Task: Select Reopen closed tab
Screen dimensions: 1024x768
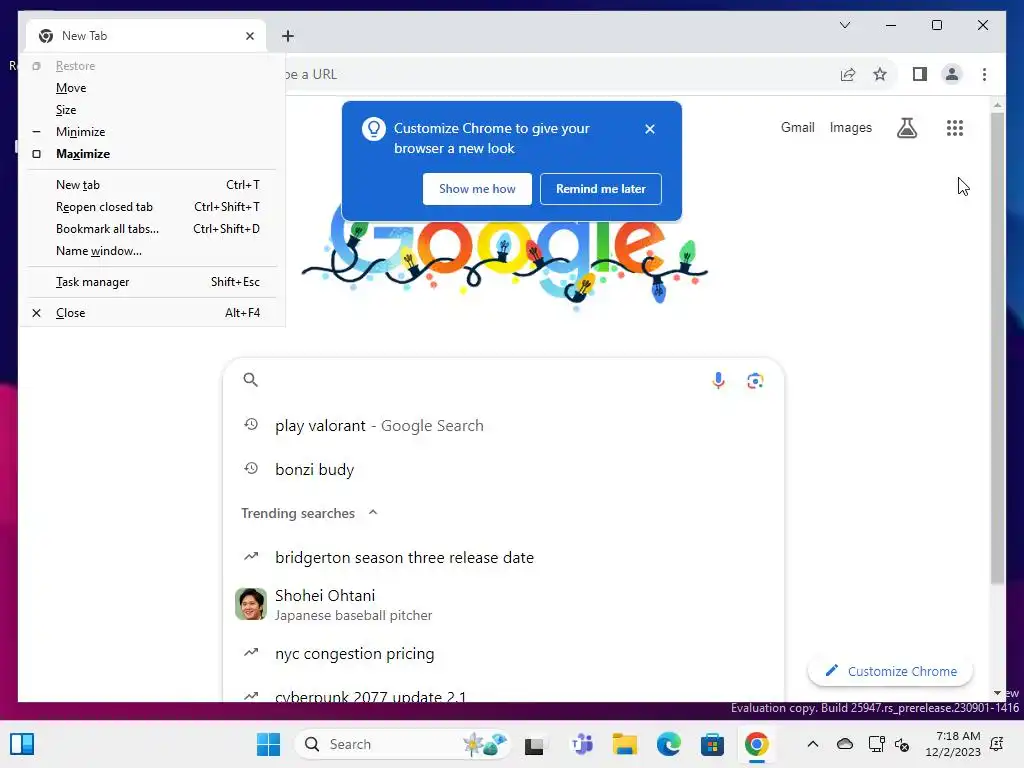Action: [152, 207]
